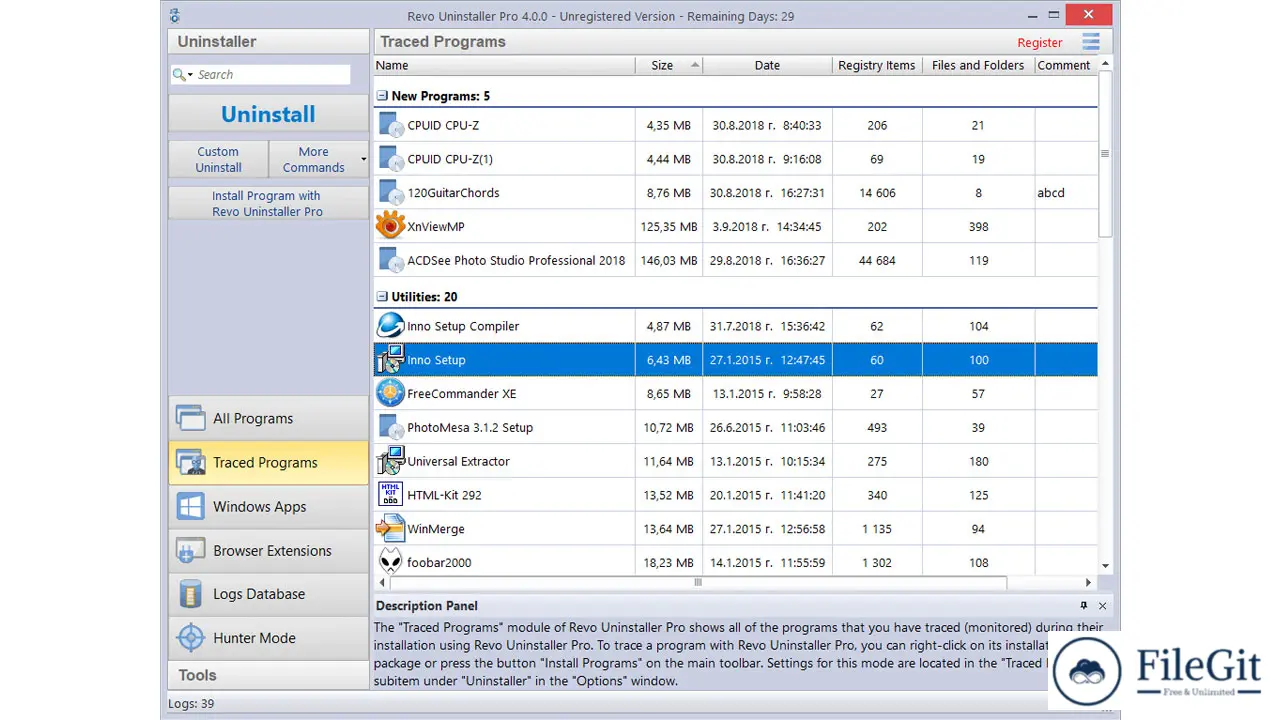The image size is (1280, 720).
Task: Click the large Uninstall button
Action: [268, 114]
